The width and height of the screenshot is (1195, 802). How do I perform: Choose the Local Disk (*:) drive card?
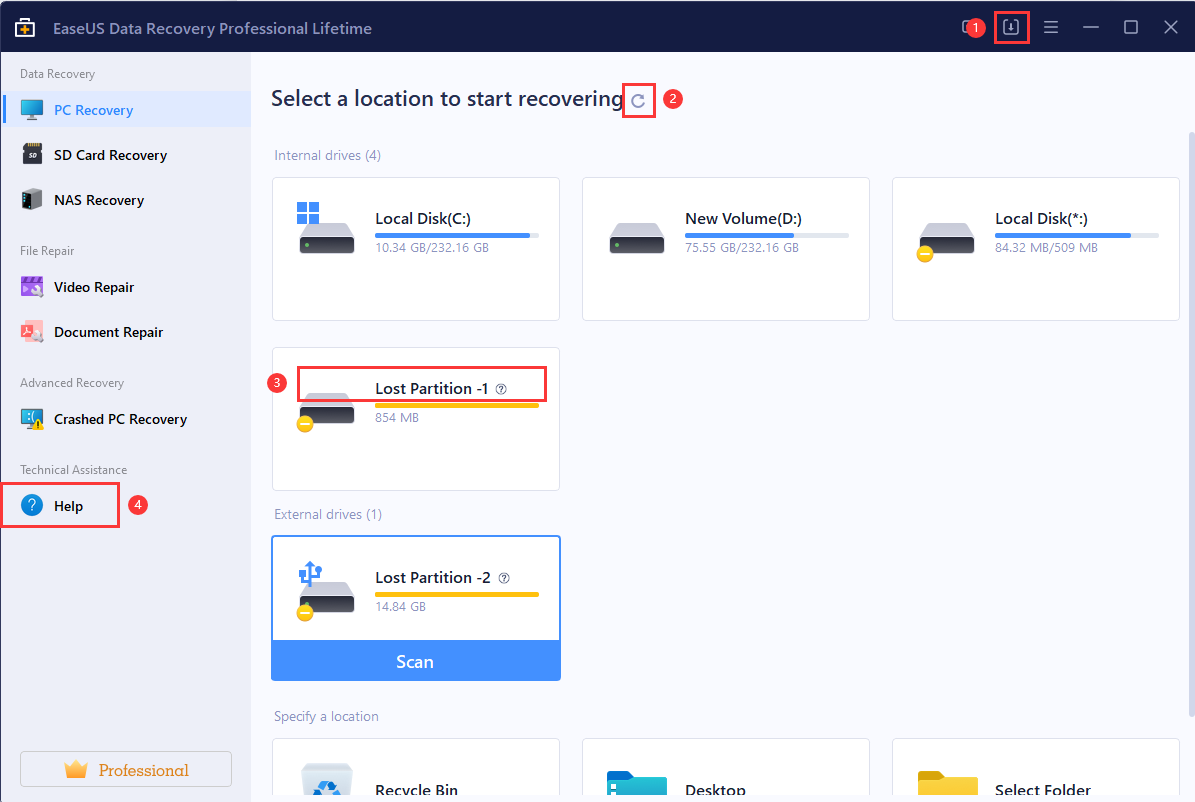(1035, 249)
